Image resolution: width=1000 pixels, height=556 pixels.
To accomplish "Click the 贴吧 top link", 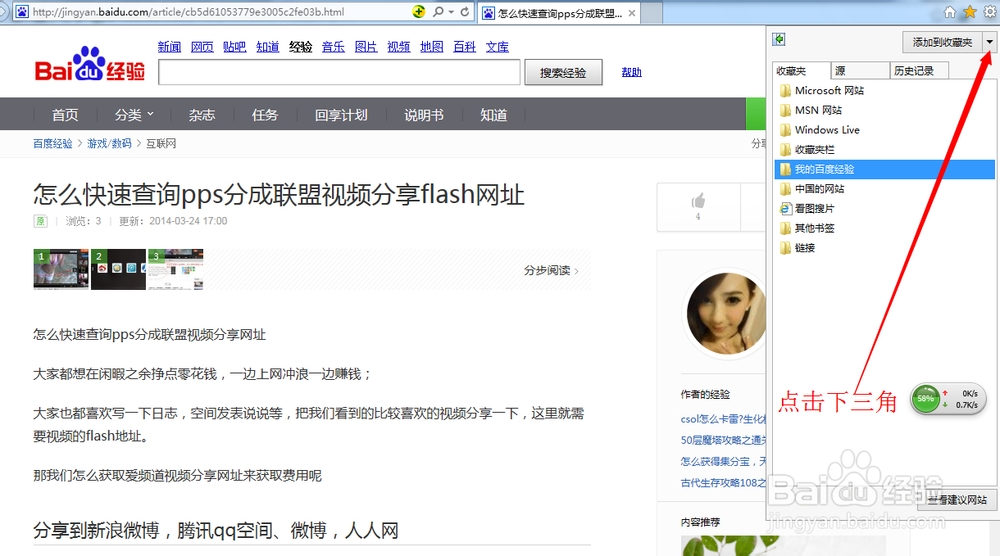I will click(235, 47).
